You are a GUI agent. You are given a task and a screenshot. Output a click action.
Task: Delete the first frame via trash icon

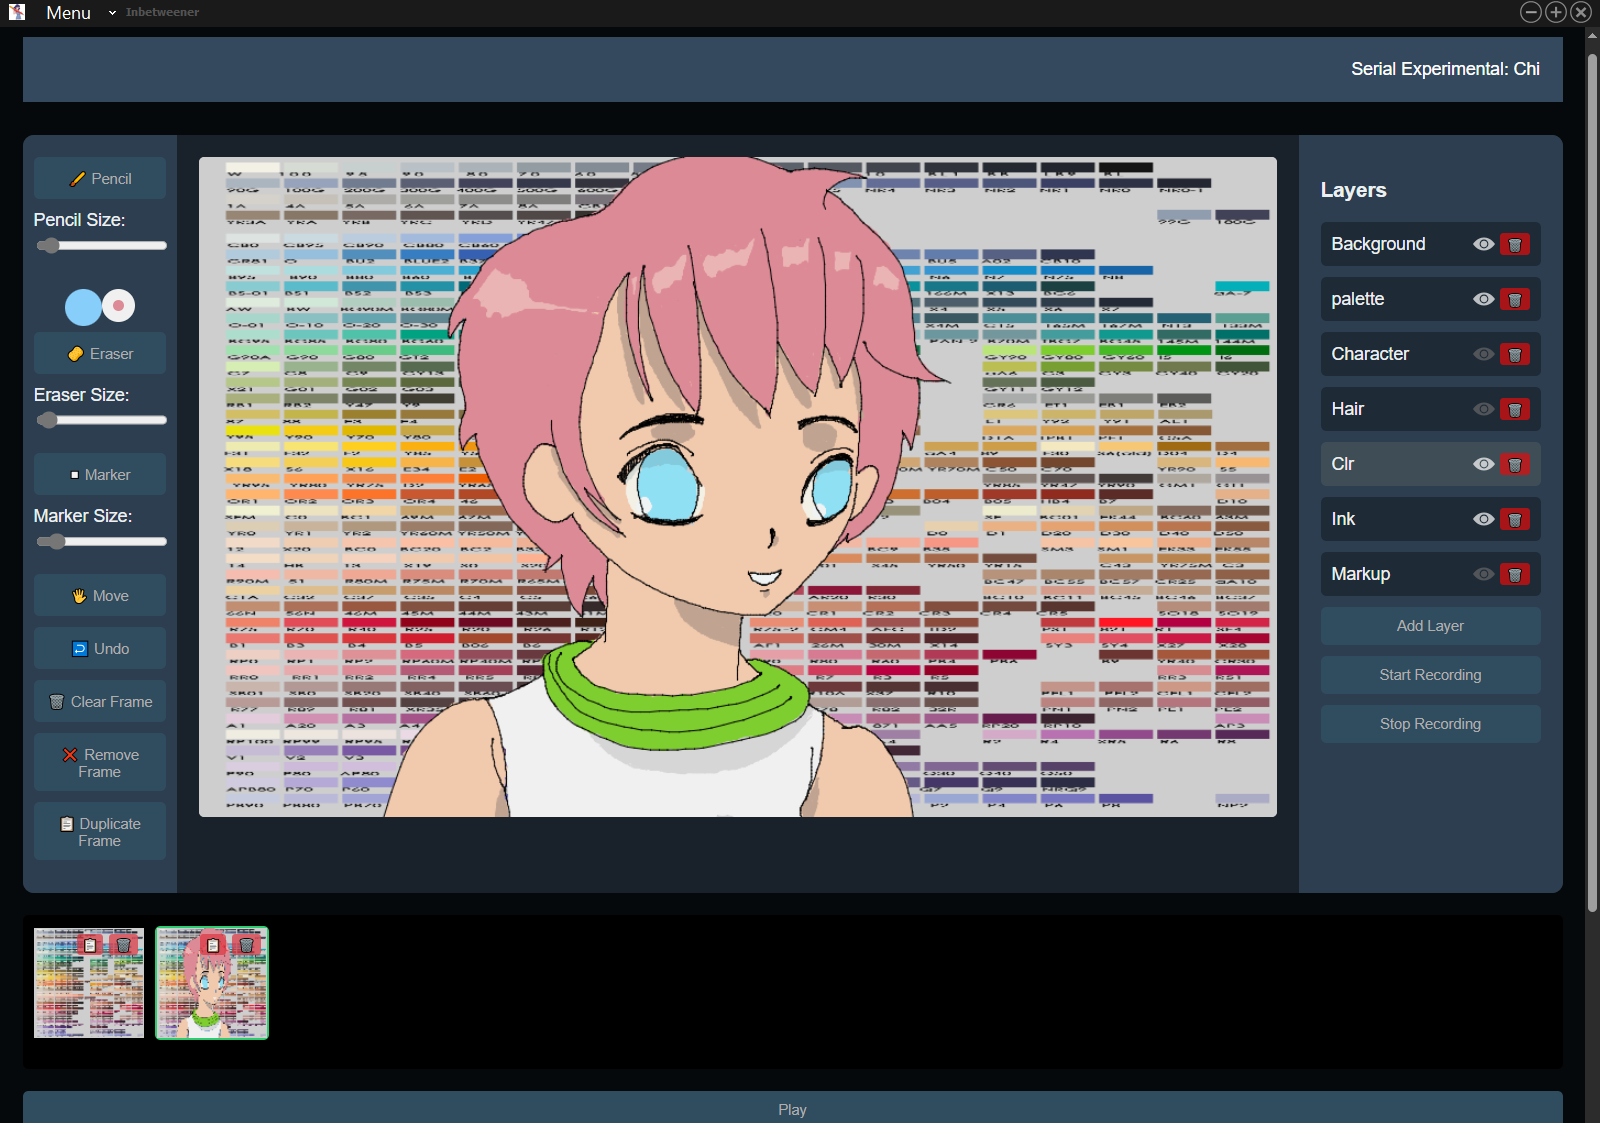[x=124, y=945]
